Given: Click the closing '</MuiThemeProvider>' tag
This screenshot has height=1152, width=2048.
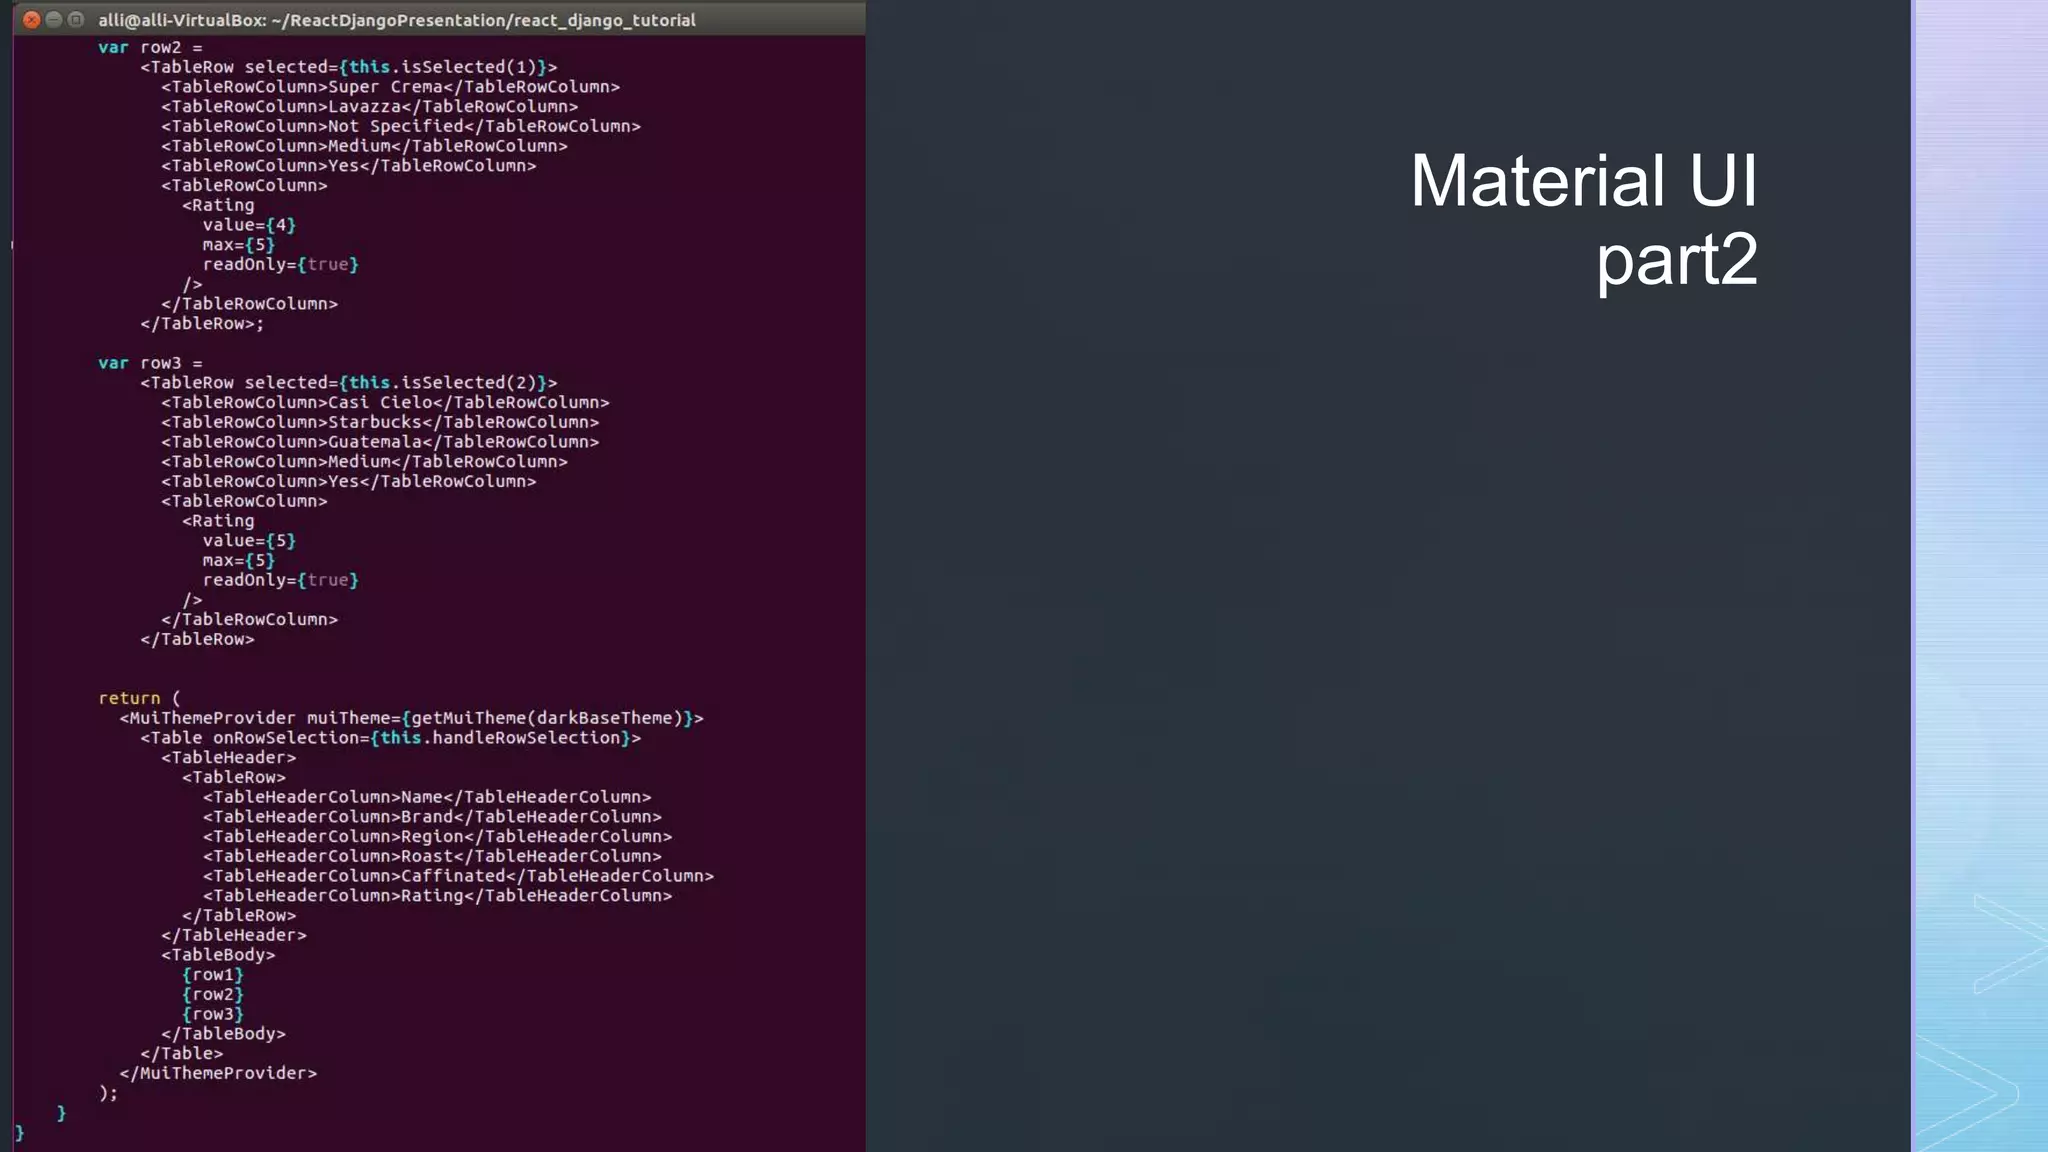Looking at the screenshot, I should pyautogui.click(x=218, y=1073).
